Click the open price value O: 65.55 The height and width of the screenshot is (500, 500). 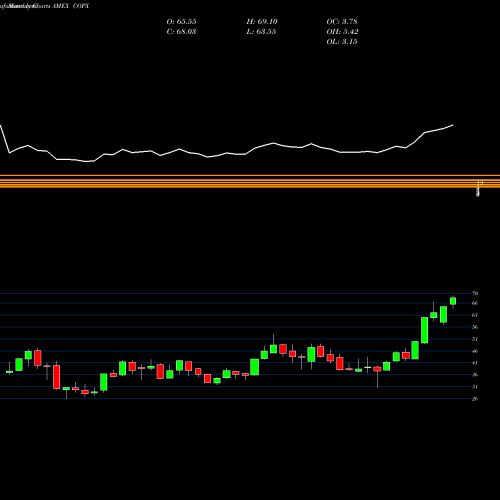click(x=181, y=22)
